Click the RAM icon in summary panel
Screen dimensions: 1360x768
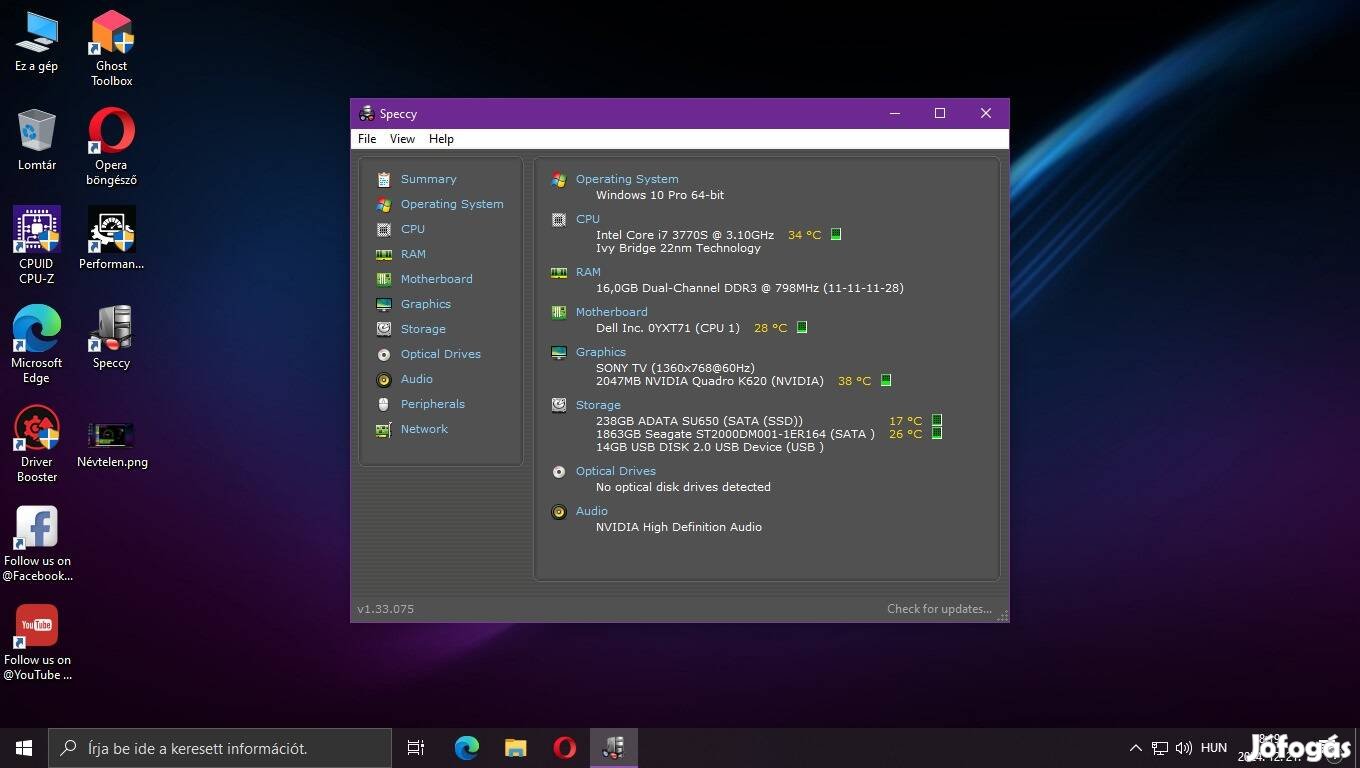(x=559, y=272)
